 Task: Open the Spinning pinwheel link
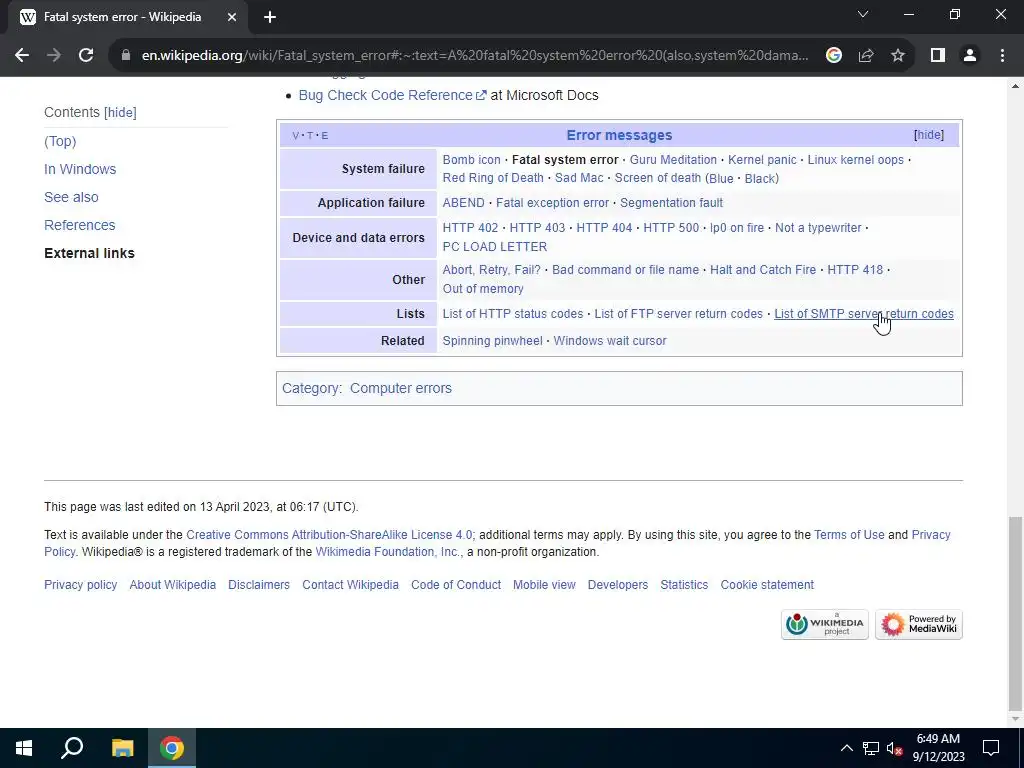[492, 341]
